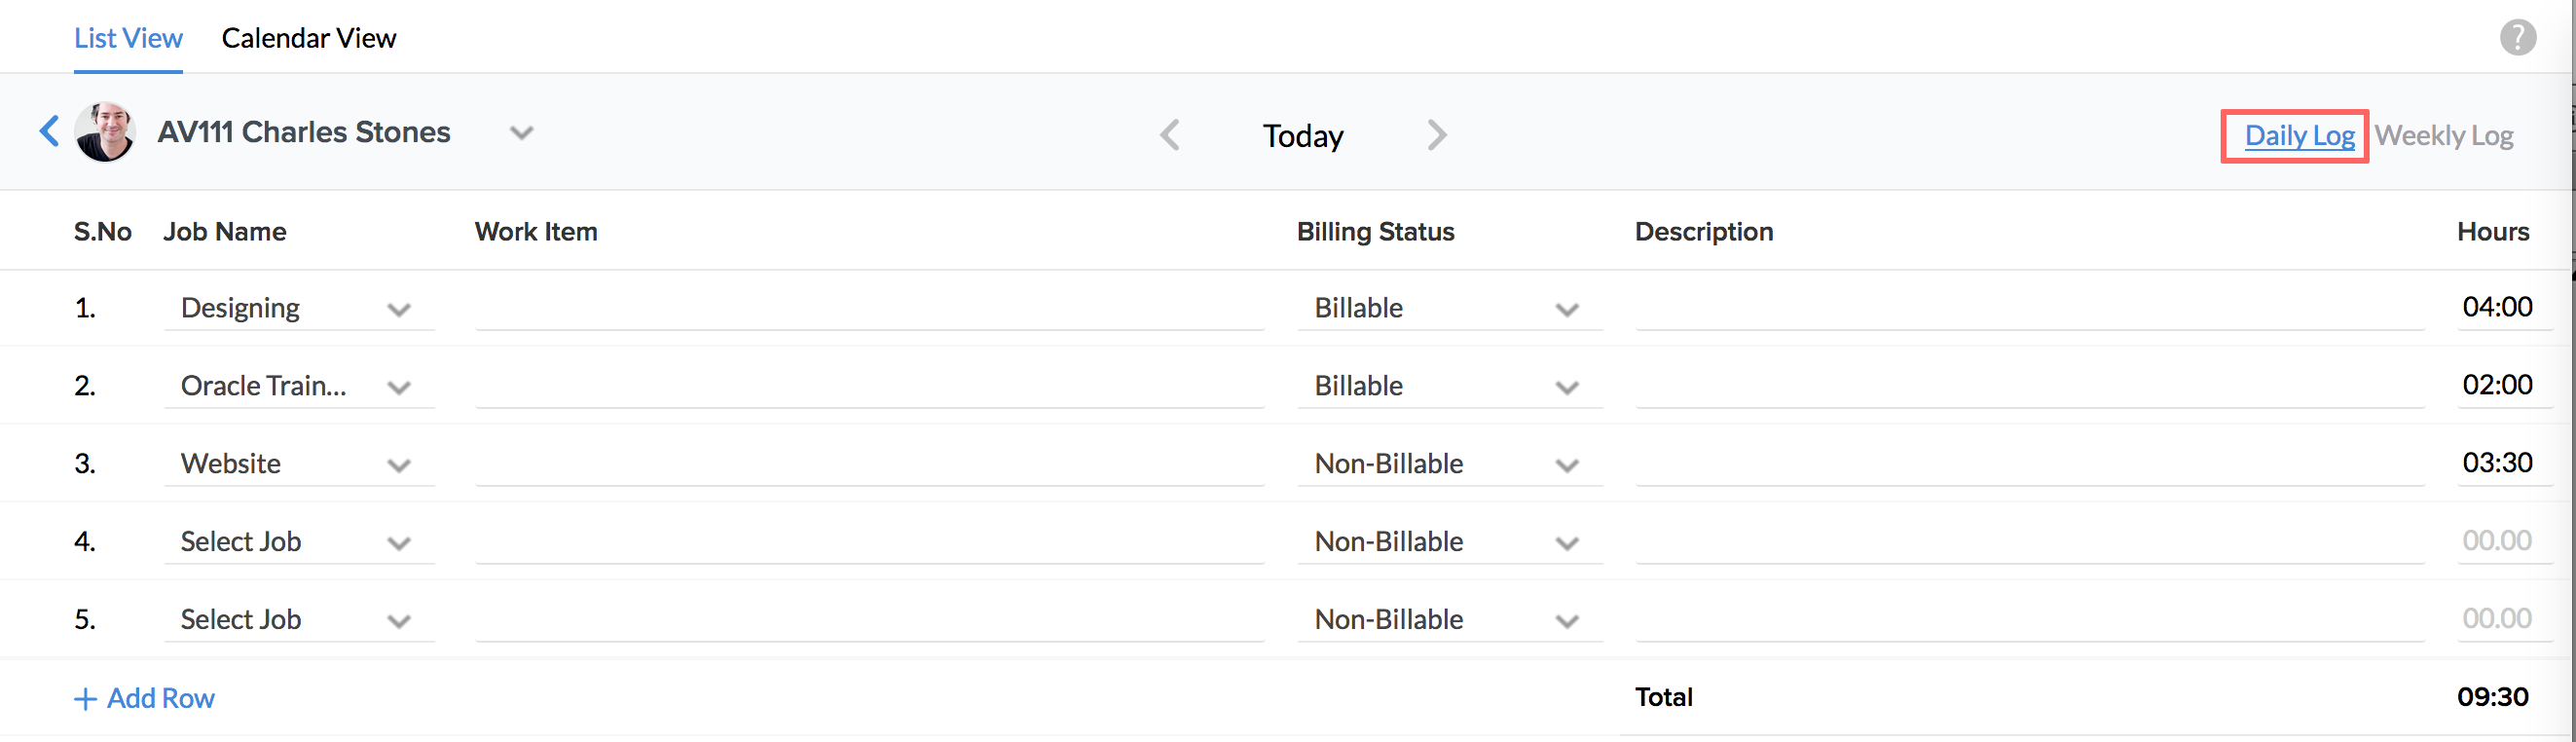The width and height of the screenshot is (2576, 742).
Task: Click the Work Item field for Designing
Action: point(869,308)
